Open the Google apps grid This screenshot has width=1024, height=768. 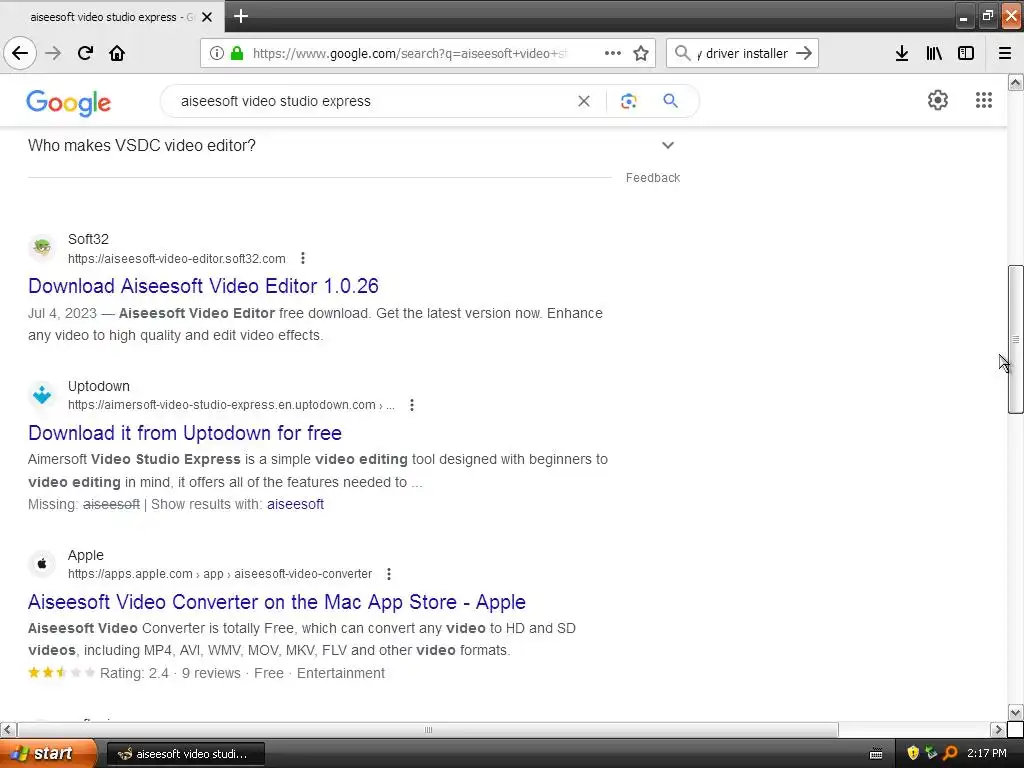[984, 100]
